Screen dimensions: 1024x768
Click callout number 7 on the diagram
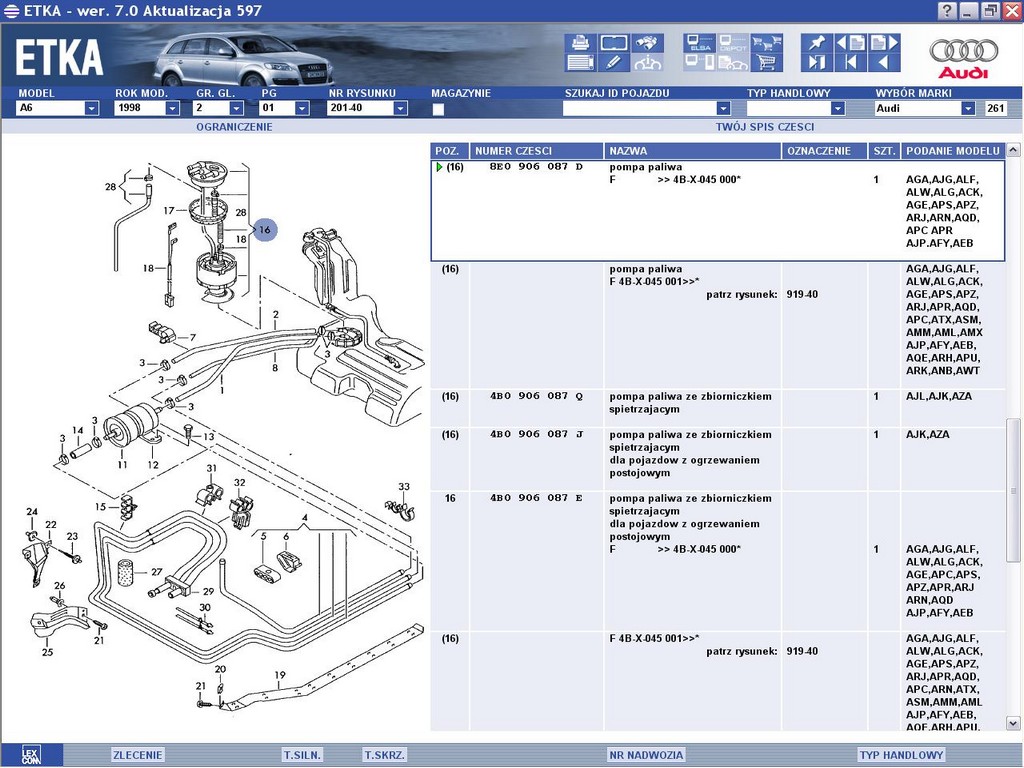tap(193, 338)
